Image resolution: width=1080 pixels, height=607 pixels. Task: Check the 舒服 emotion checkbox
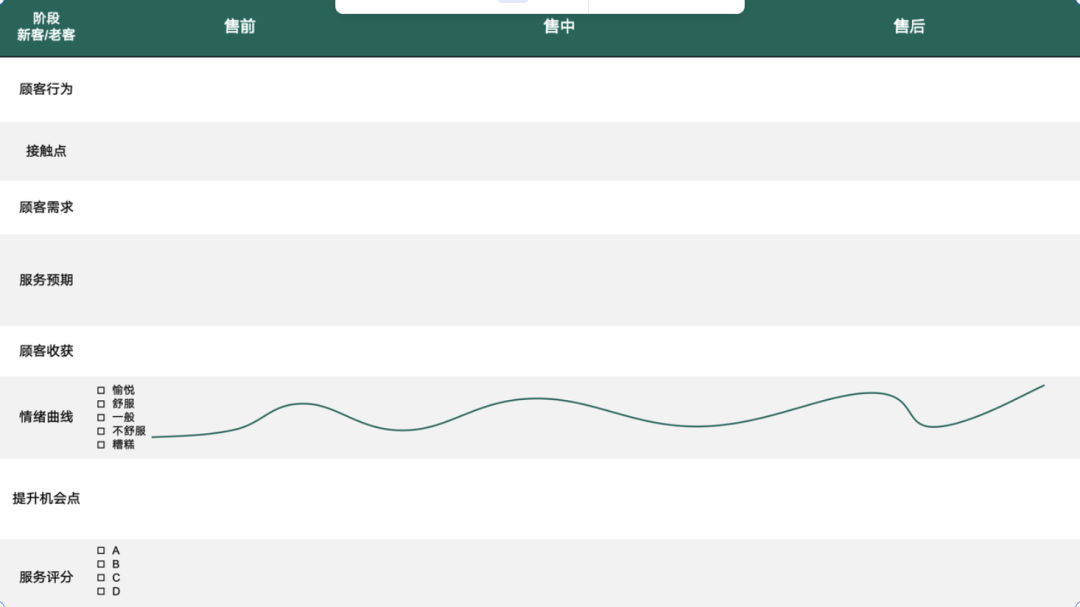(x=101, y=404)
